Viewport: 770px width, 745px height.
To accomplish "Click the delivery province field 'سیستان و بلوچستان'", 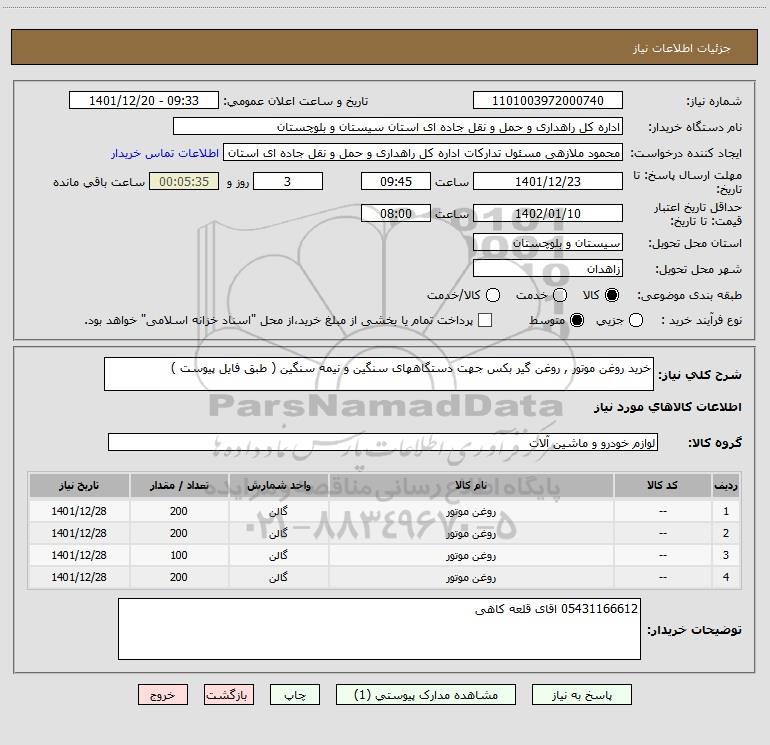I will click(x=548, y=243).
